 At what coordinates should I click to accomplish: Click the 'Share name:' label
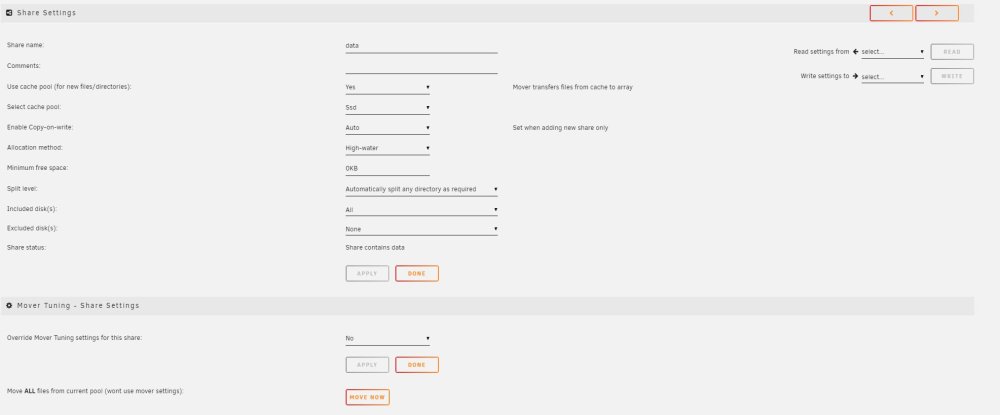point(25,45)
